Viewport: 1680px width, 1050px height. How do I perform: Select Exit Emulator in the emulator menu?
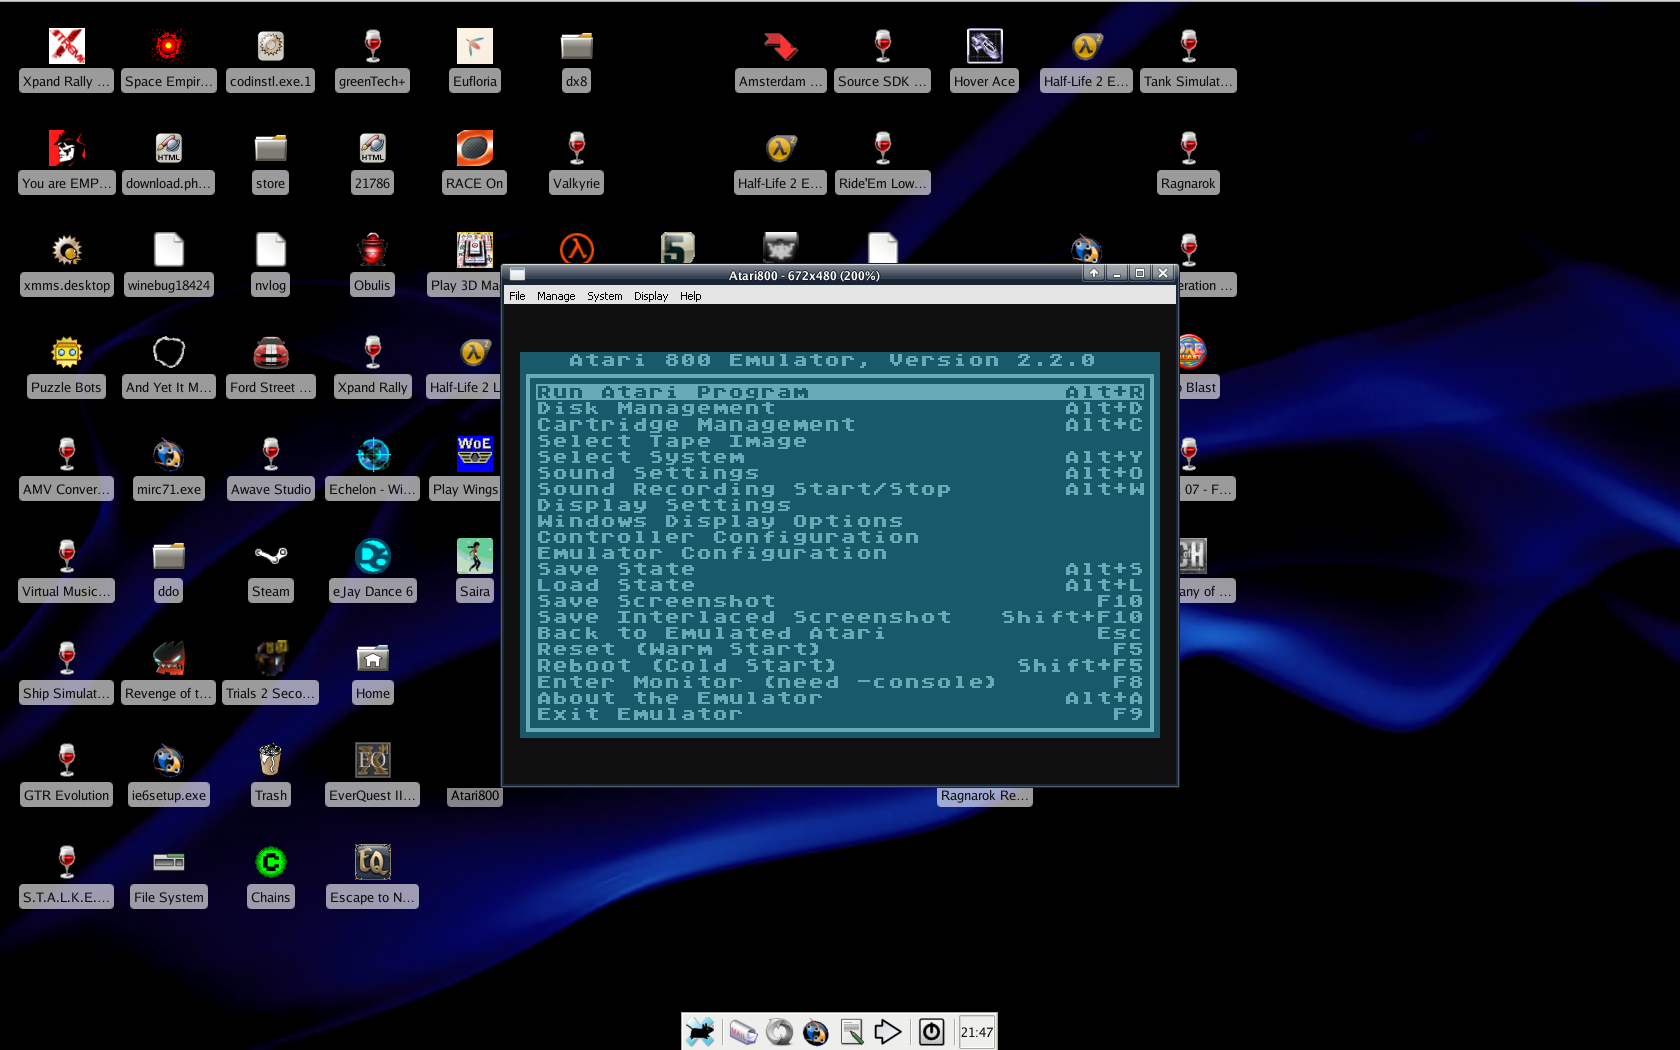click(640, 714)
